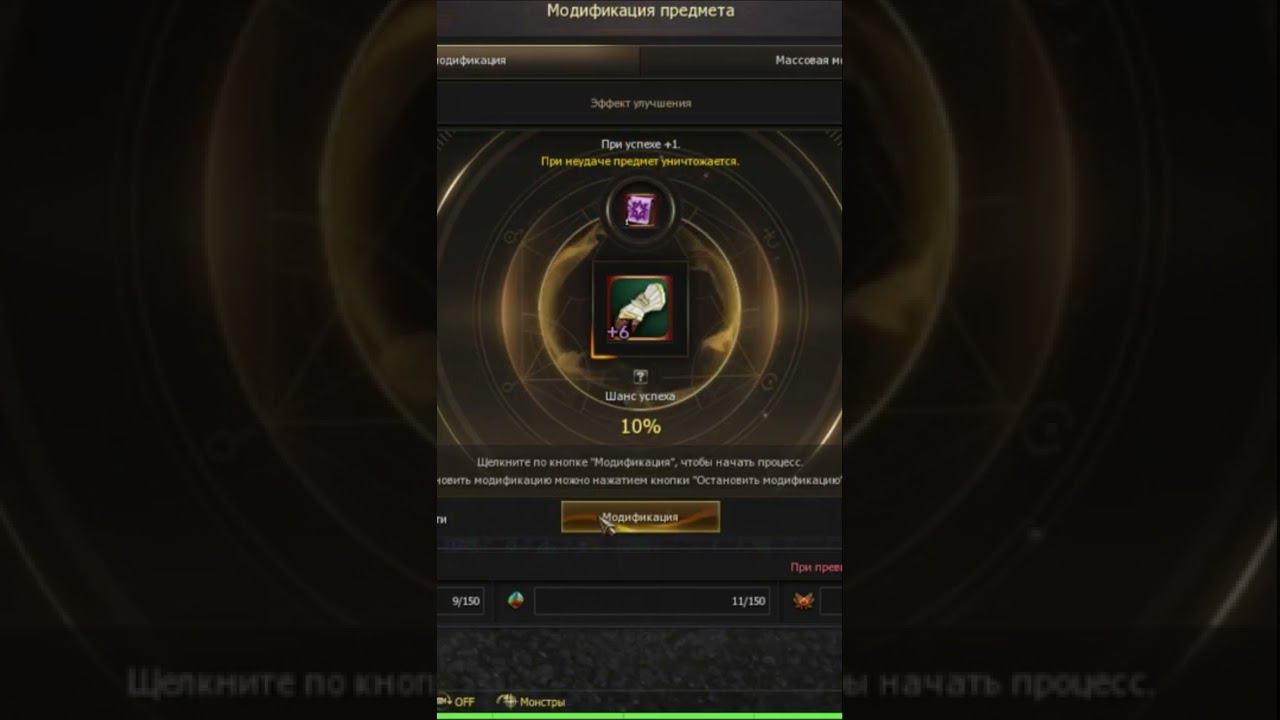Click the 10% success chance value
This screenshot has height=720, width=1280.
click(x=640, y=426)
